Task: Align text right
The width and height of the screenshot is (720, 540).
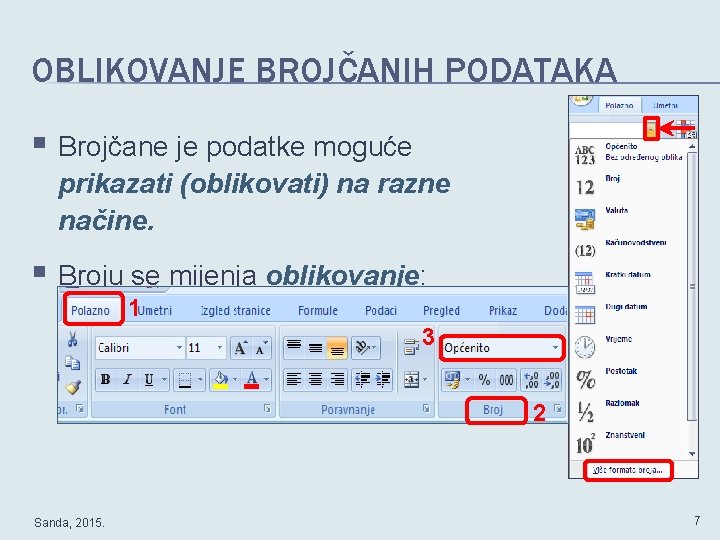Action: click(x=337, y=380)
